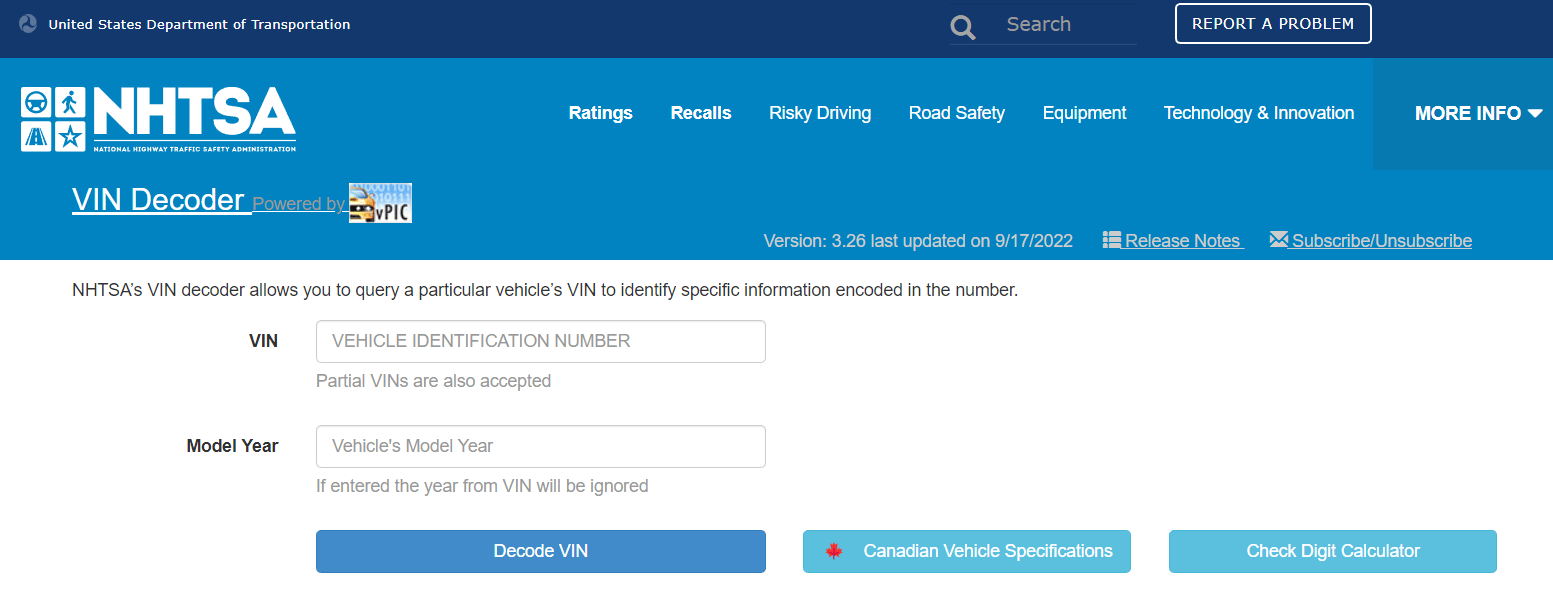The image size is (1553, 602).
Task: Open the Release Notes link
Action: (x=1182, y=239)
